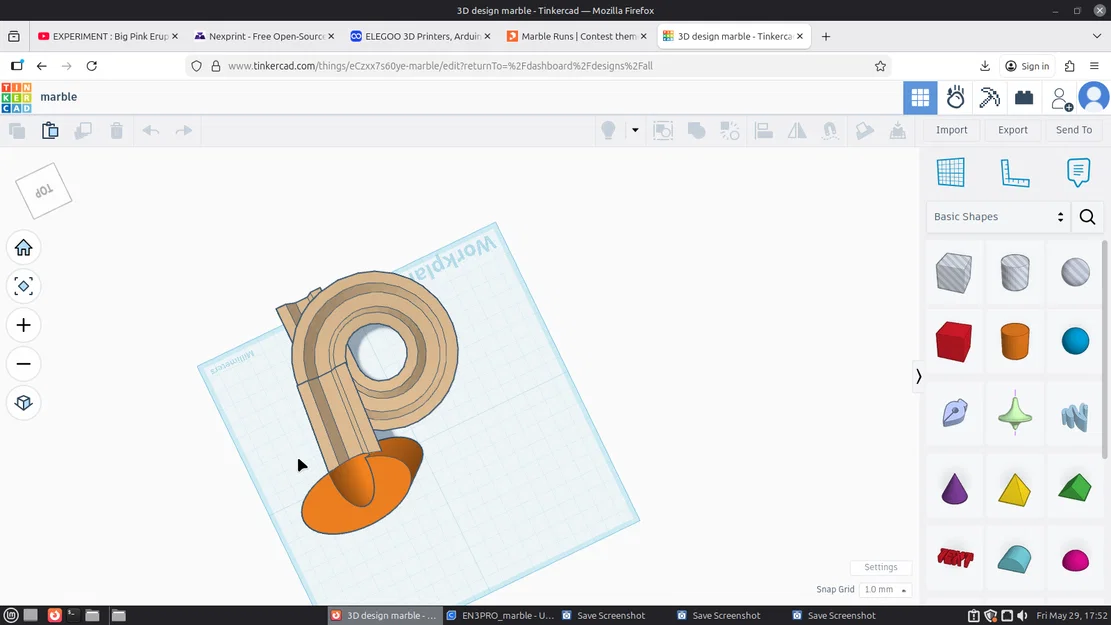
Task: Fit all in view
Action: pyautogui.click(x=23, y=286)
